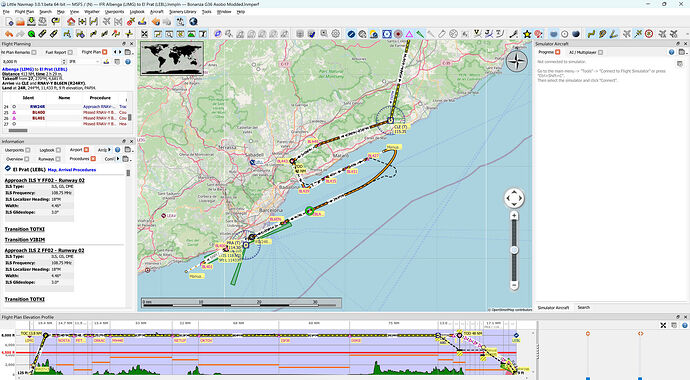
Task: Open Information panel tab options dropdown
Action: point(128,150)
